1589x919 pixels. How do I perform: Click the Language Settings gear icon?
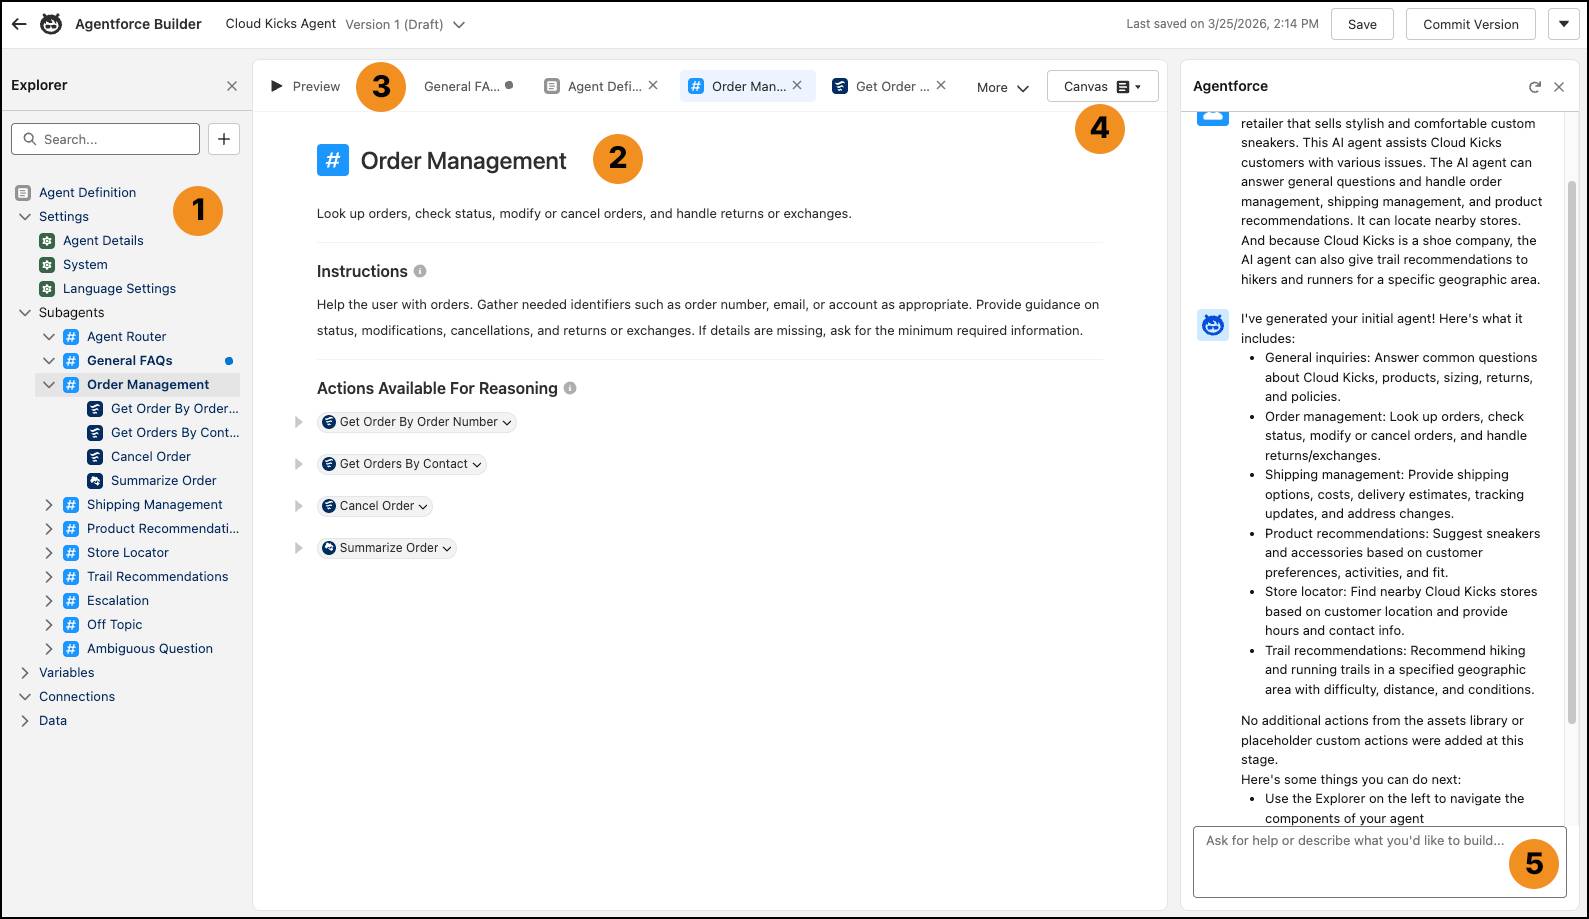tap(47, 288)
